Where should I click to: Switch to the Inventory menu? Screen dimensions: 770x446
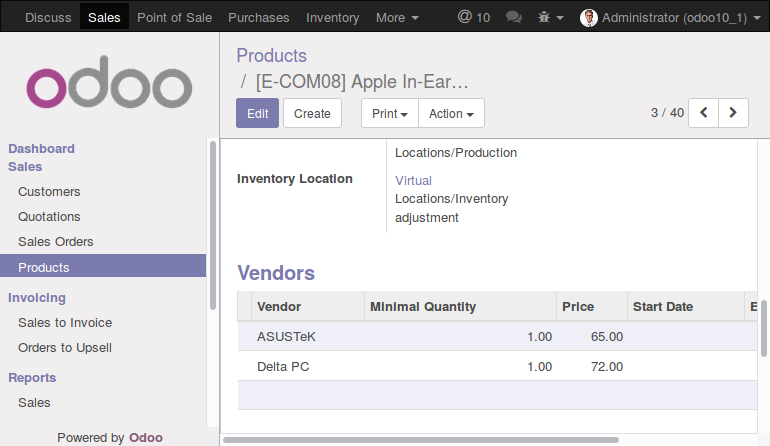[x=332, y=18]
